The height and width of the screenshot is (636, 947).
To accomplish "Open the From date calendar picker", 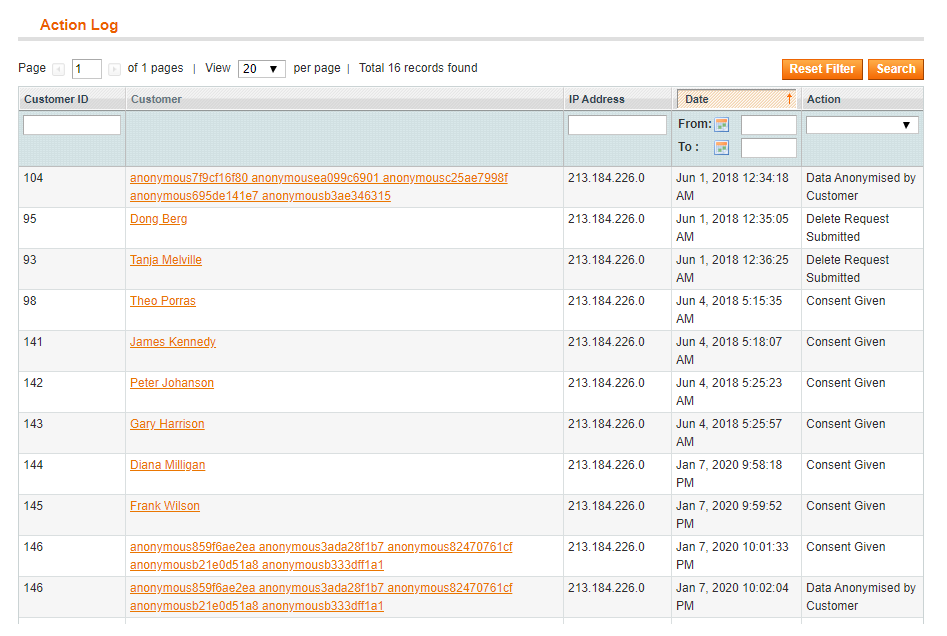I will coord(722,125).
